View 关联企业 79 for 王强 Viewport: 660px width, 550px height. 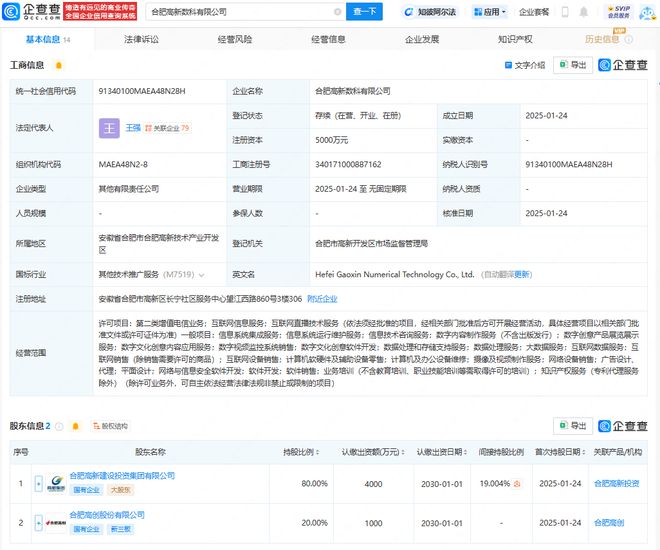tap(168, 128)
